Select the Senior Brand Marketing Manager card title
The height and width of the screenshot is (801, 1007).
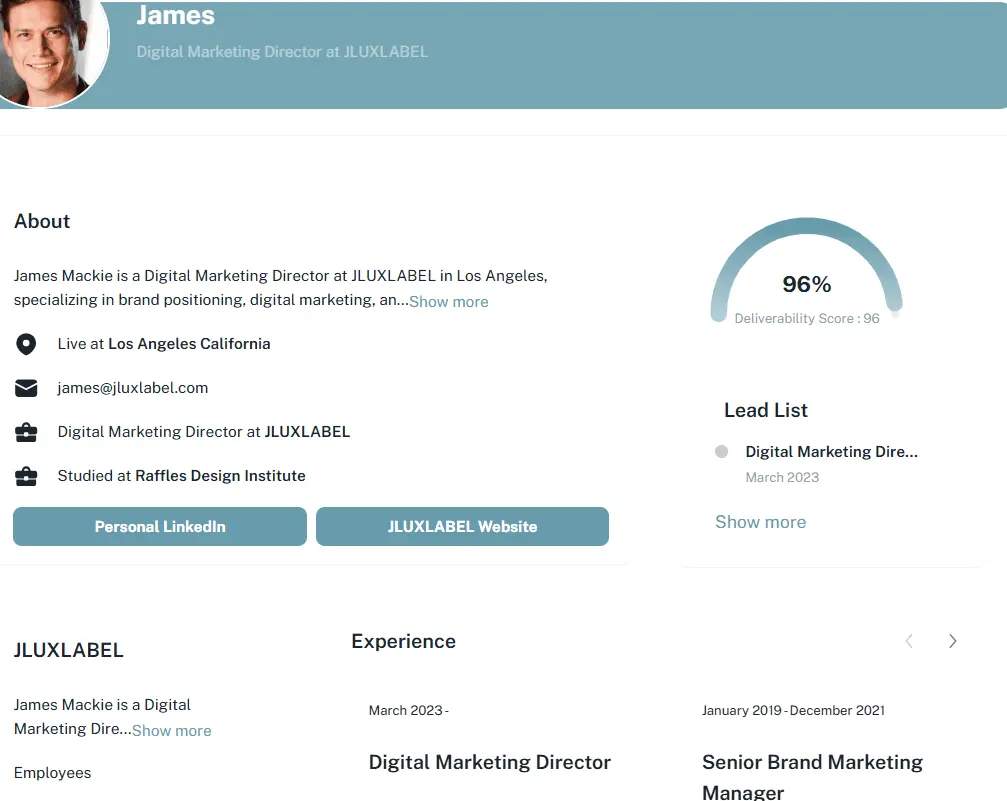tap(812, 777)
